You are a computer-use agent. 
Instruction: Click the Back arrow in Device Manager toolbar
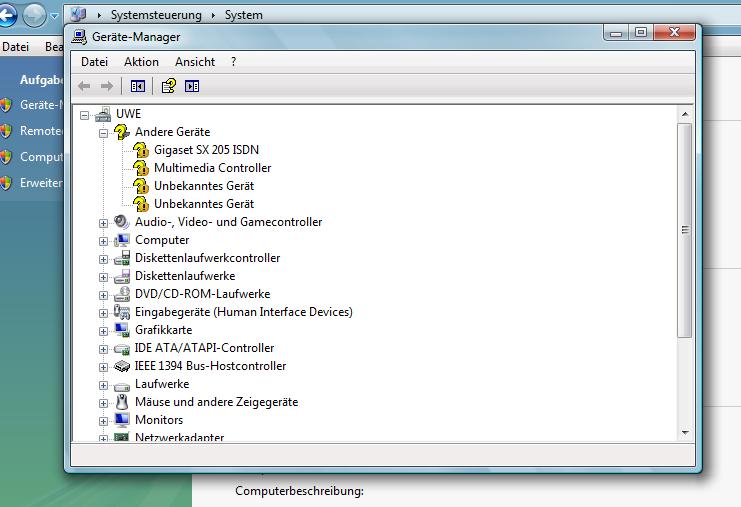(84, 86)
